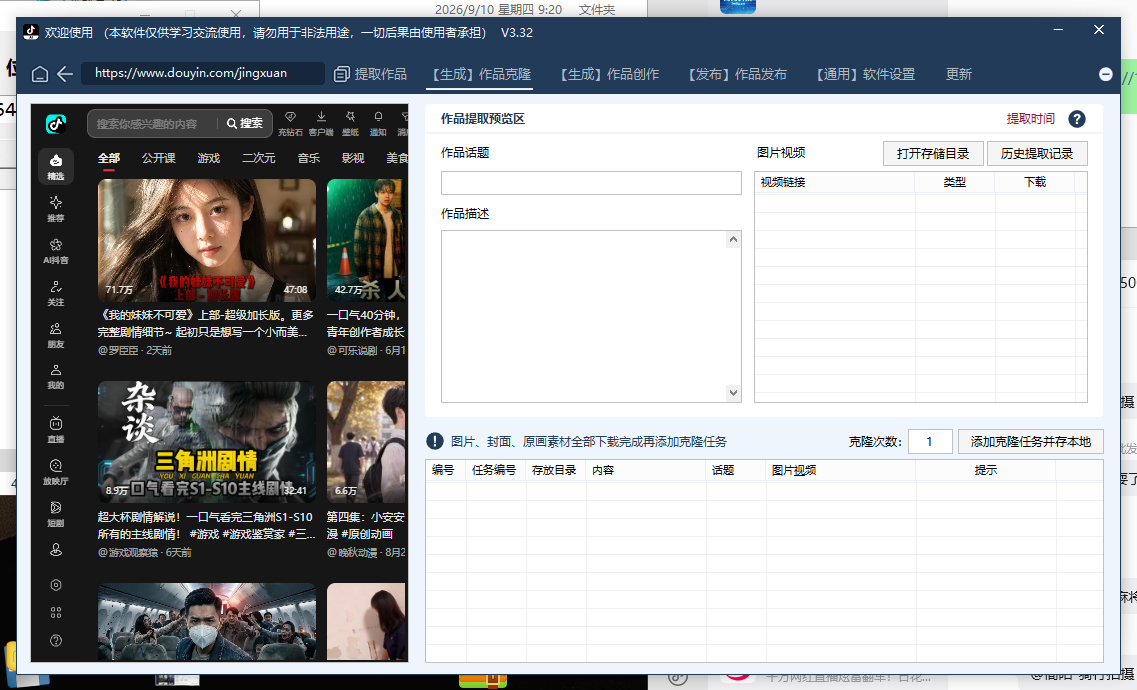
Task: Select the 游戏 category tab
Action: click(209, 158)
